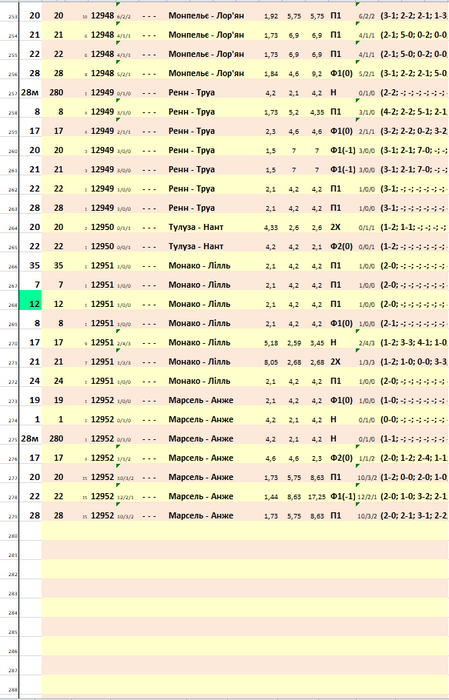Screen dimensions: 449x700
Task: Select score list starting '(2-2; -;'
Action: (414, 93)
